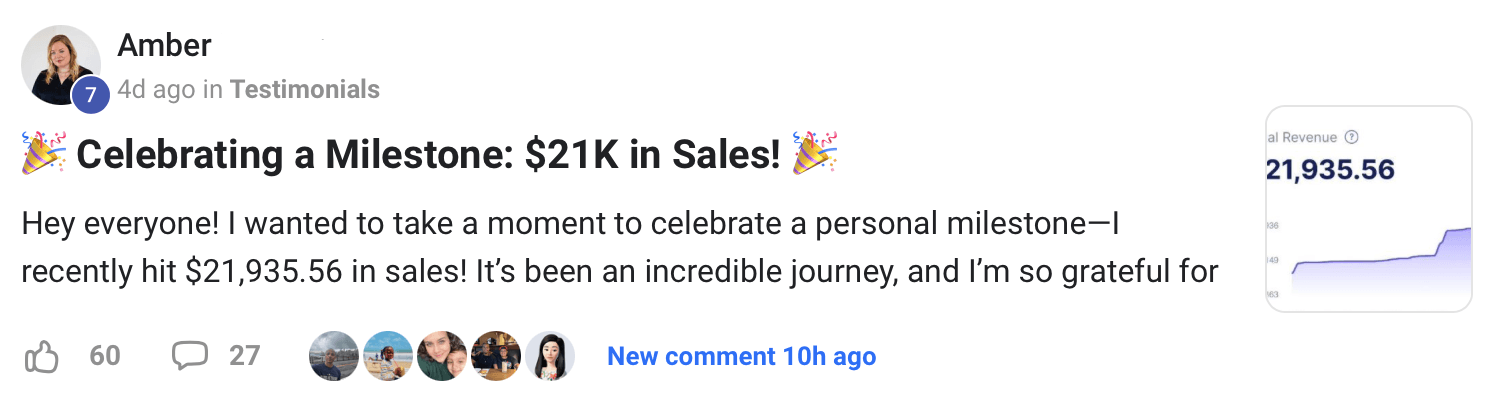Click the party popper emoji after the title
1500x409 pixels.
pos(814,154)
